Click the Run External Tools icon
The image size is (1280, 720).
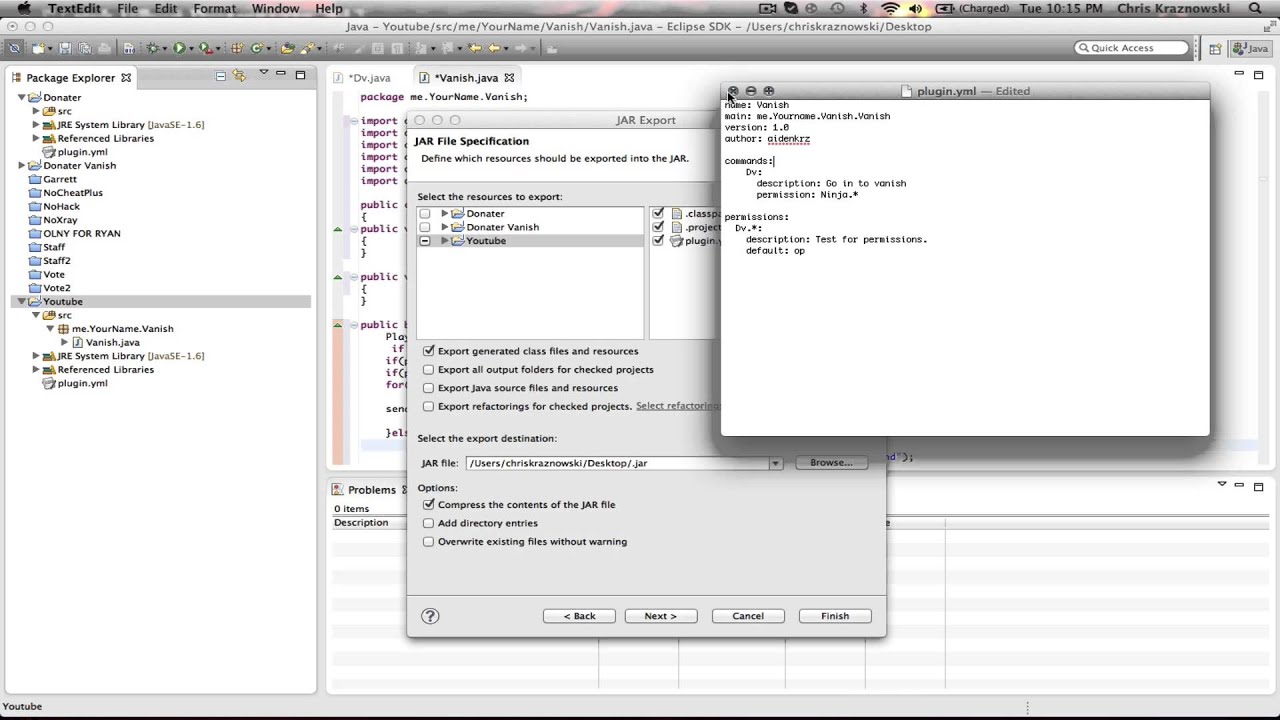click(205, 48)
